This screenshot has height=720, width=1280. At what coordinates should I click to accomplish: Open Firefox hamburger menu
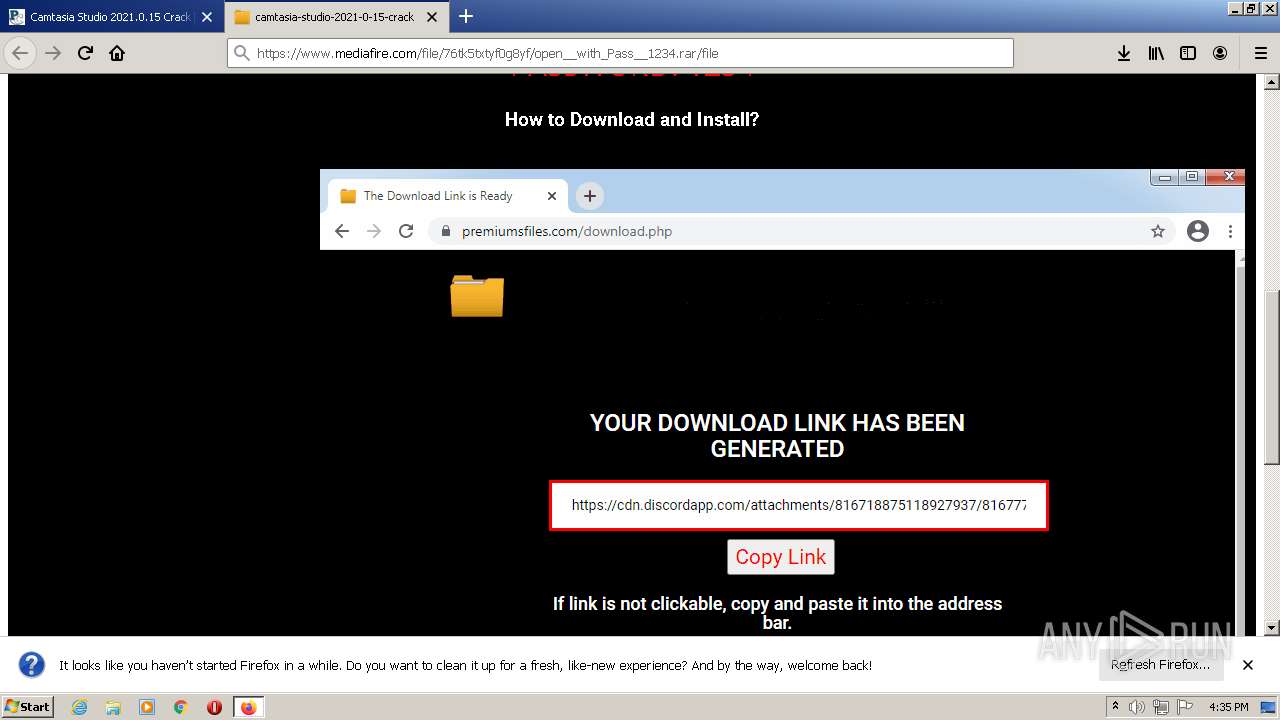(x=1260, y=53)
